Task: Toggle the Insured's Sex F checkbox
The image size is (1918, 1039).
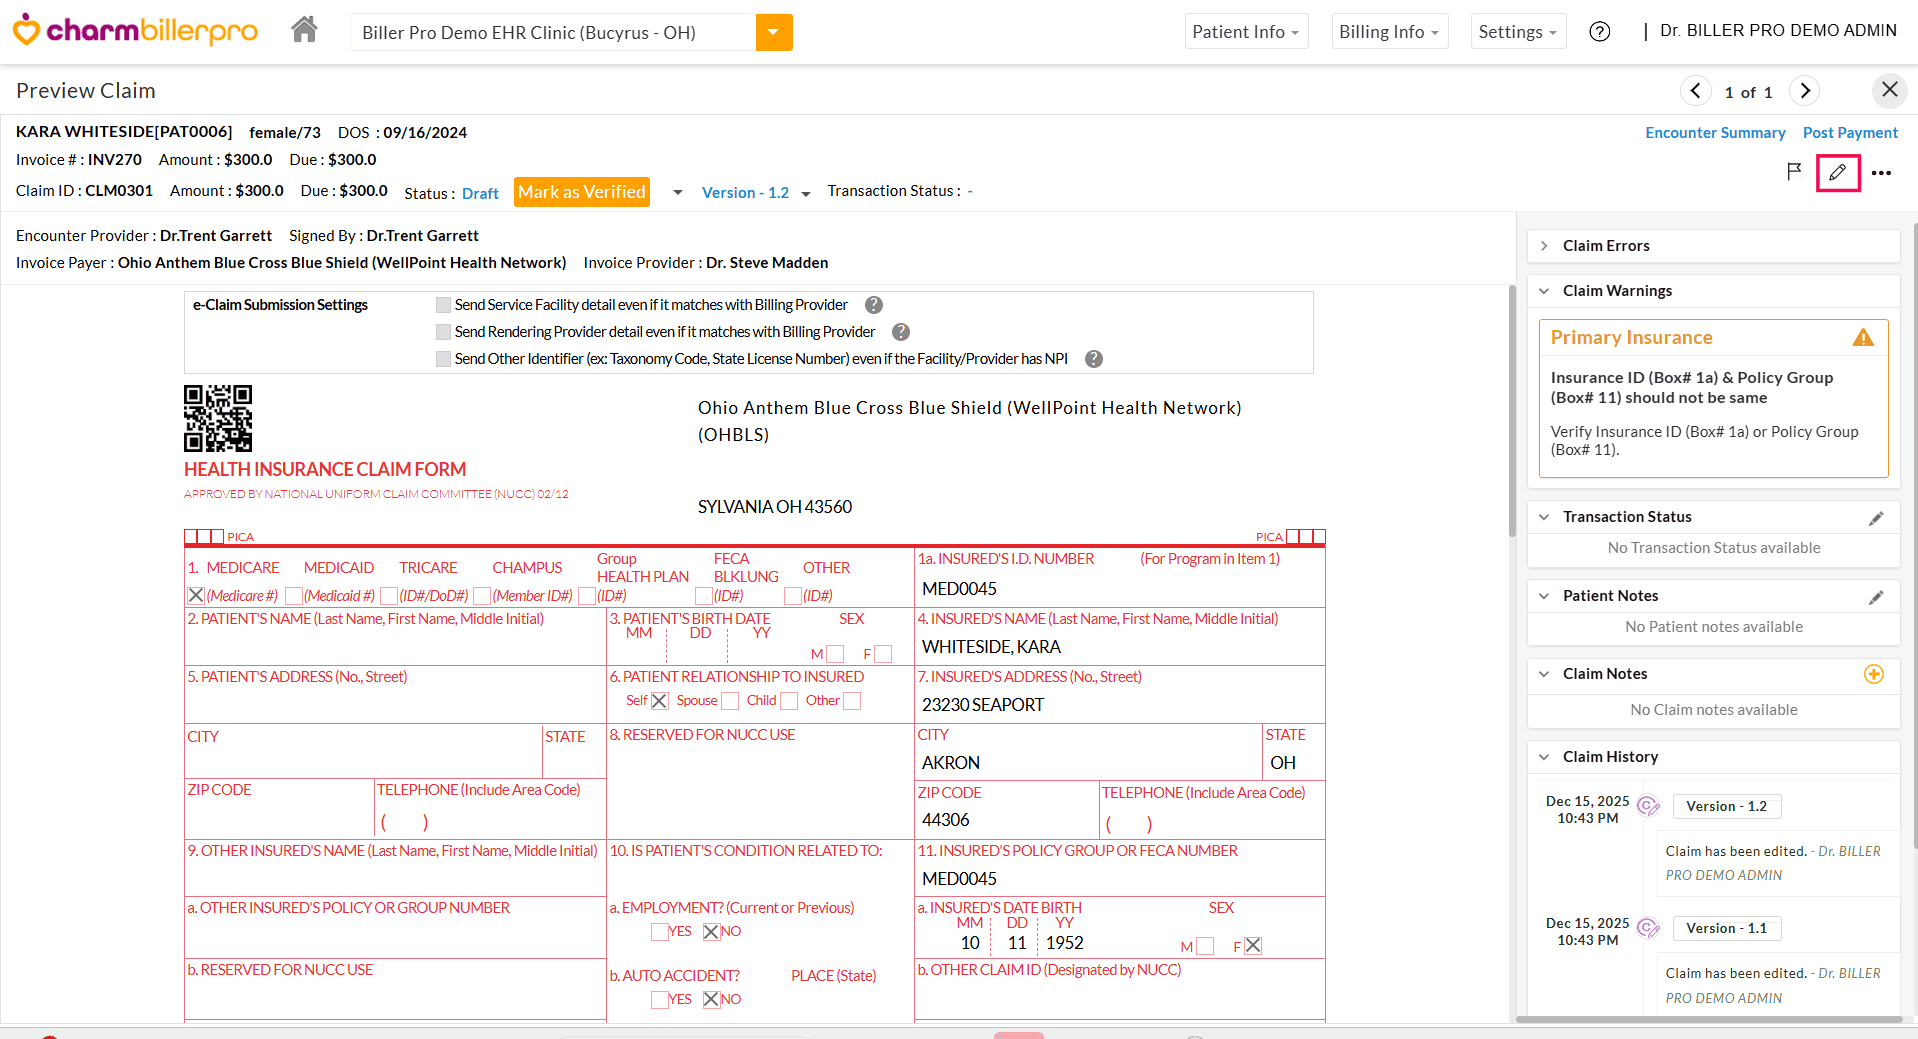Action: pyautogui.click(x=1253, y=946)
